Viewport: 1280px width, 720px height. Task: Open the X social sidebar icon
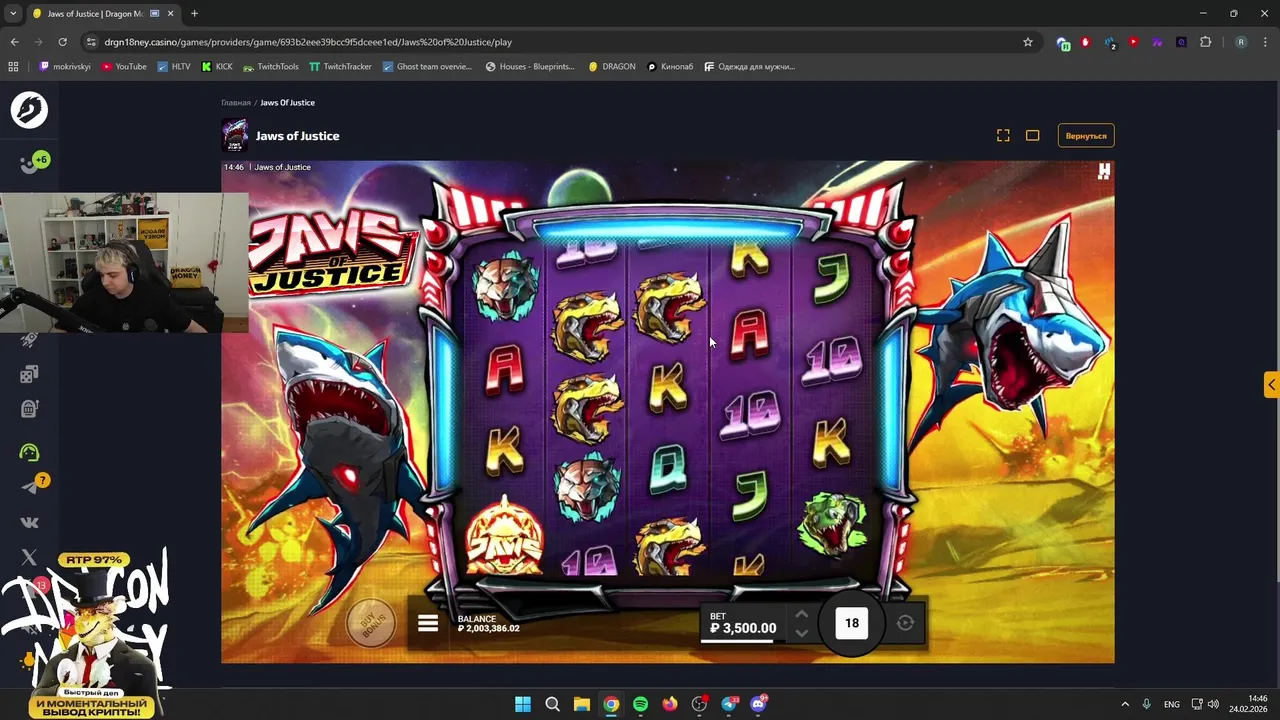point(29,557)
